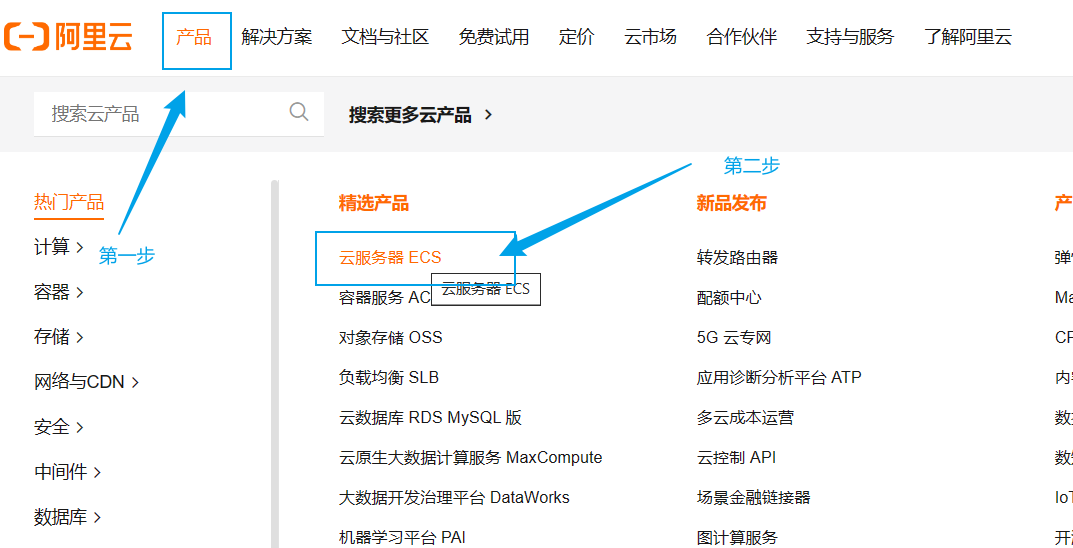1073x548 pixels.
Task: Open the 云服务器 ECS product link
Action: [390, 258]
